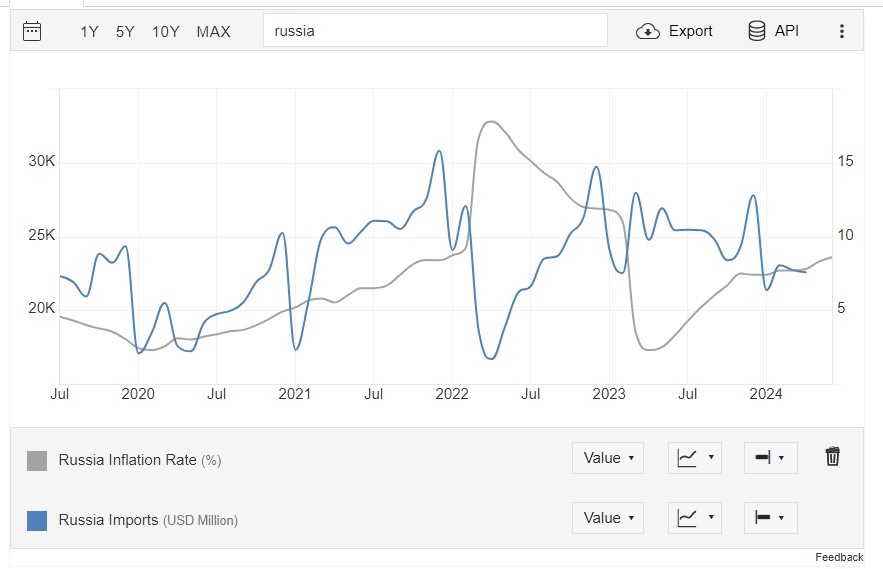
Task: Open chart type dropdown for Inflation Rate
Action: 695,458
